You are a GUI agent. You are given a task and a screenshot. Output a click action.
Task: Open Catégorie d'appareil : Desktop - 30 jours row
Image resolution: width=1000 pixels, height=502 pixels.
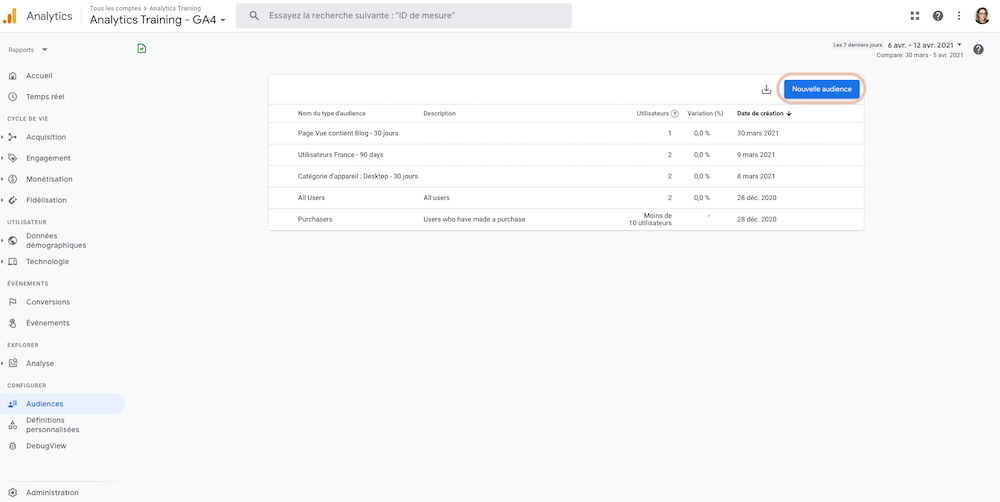(x=566, y=176)
